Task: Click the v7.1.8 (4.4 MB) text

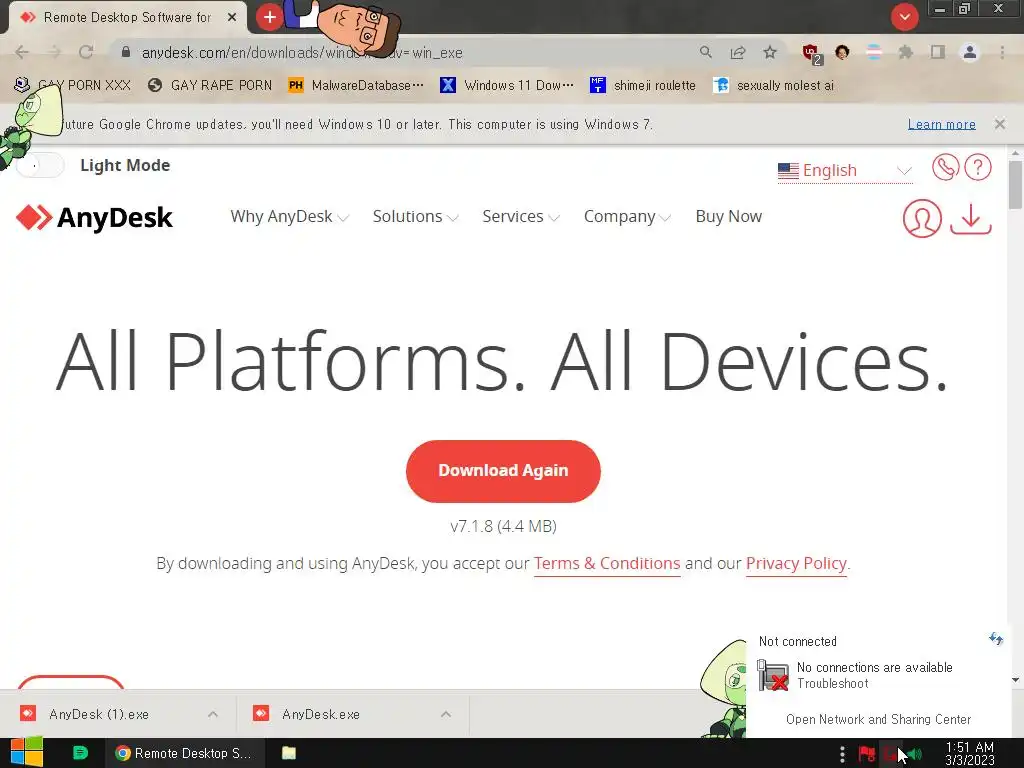Action: click(503, 526)
